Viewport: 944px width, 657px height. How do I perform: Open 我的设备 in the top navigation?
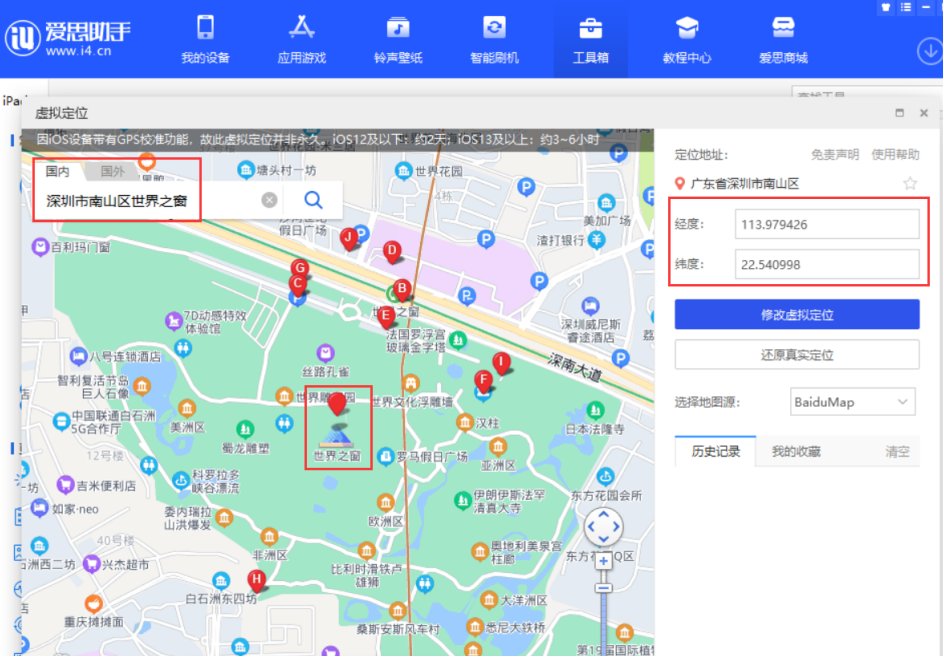tap(205, 39)
